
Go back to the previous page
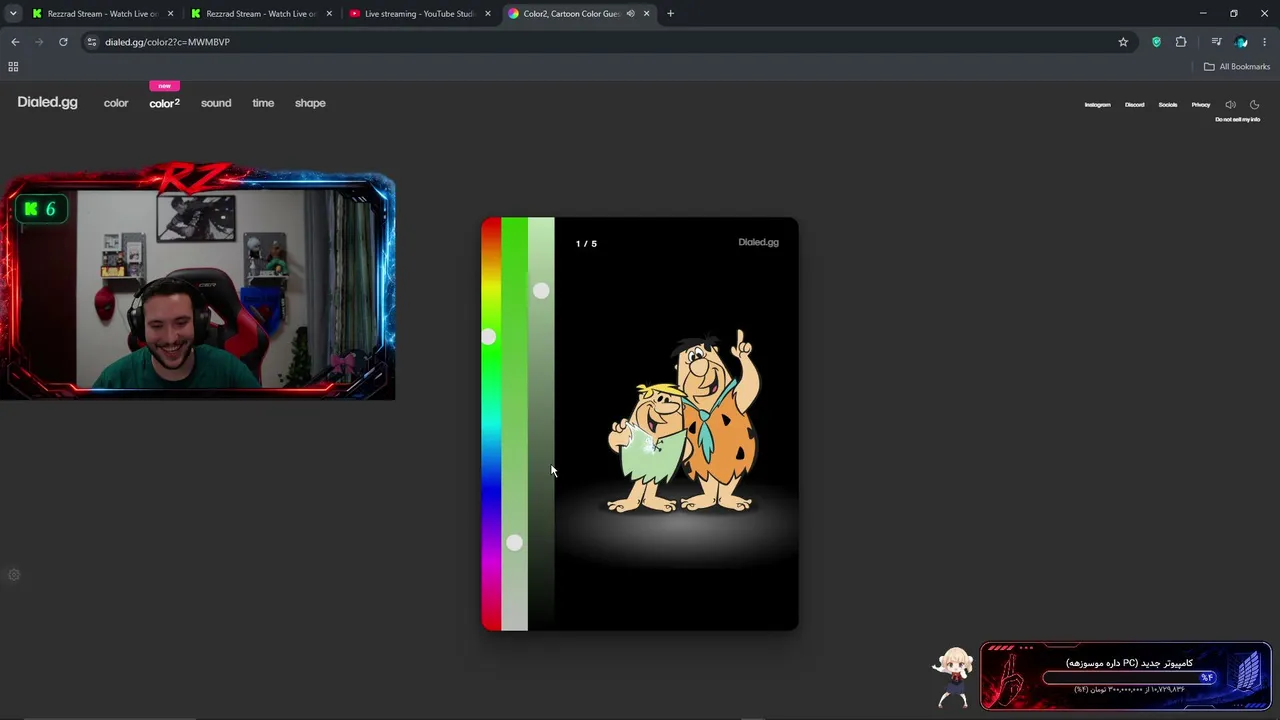pyautogui.click(x=15, y=42)
